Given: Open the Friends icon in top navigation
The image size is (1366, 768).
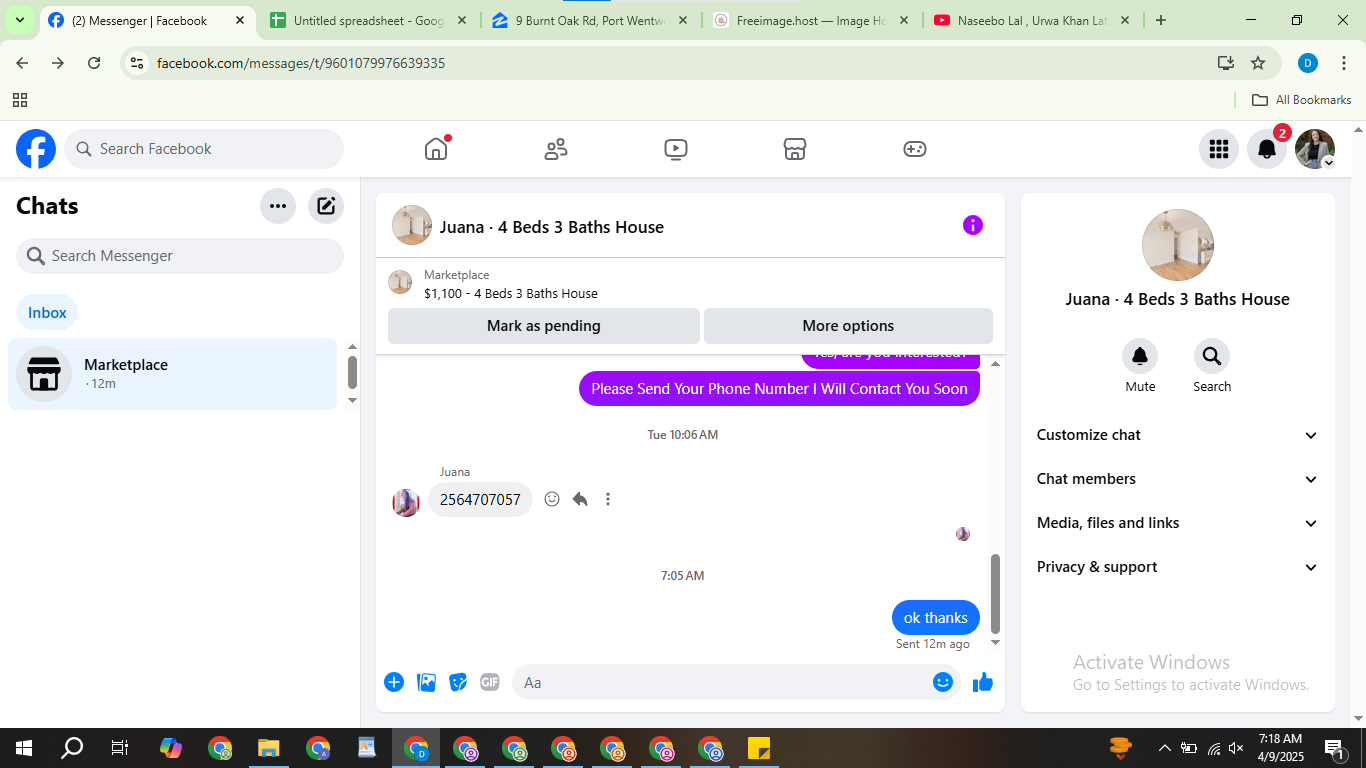Looking at the screenshot, I should (x=556, y=149).
